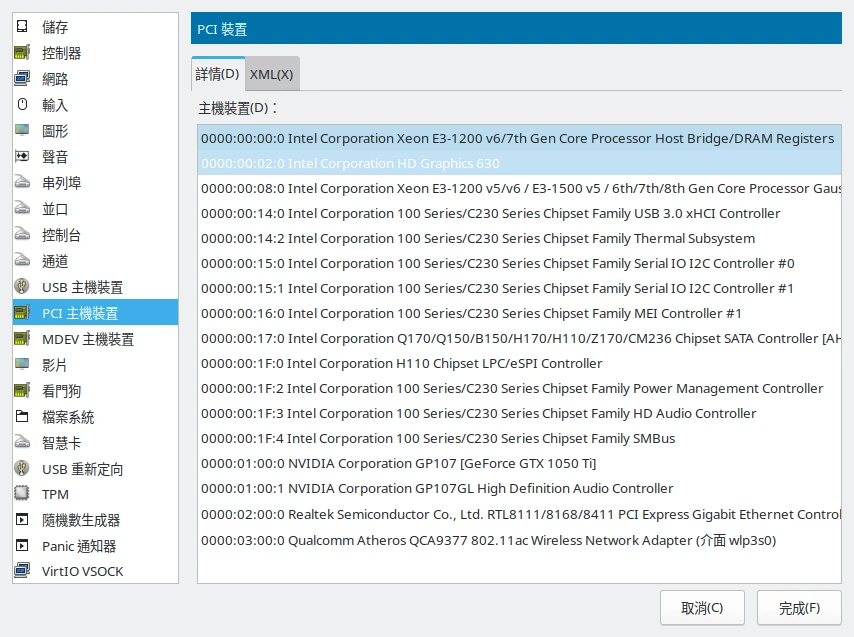Select Qualcomm Atheros QCA9377 wireless adapter

point(488,541)
